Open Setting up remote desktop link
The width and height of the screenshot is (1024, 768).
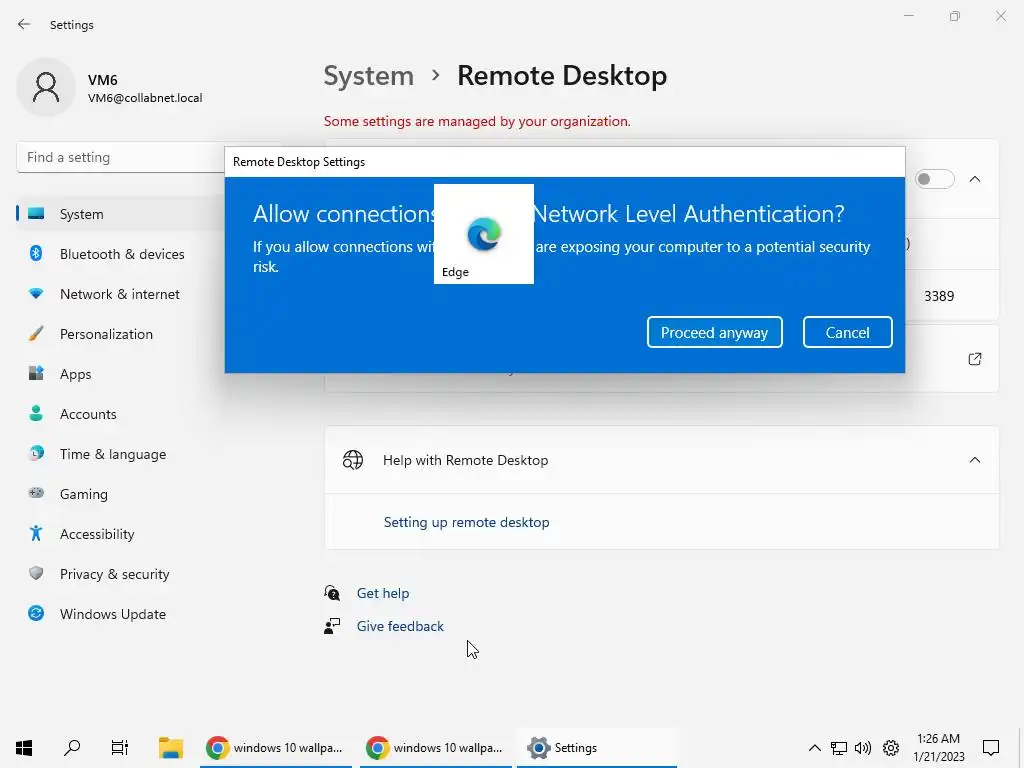466,522
